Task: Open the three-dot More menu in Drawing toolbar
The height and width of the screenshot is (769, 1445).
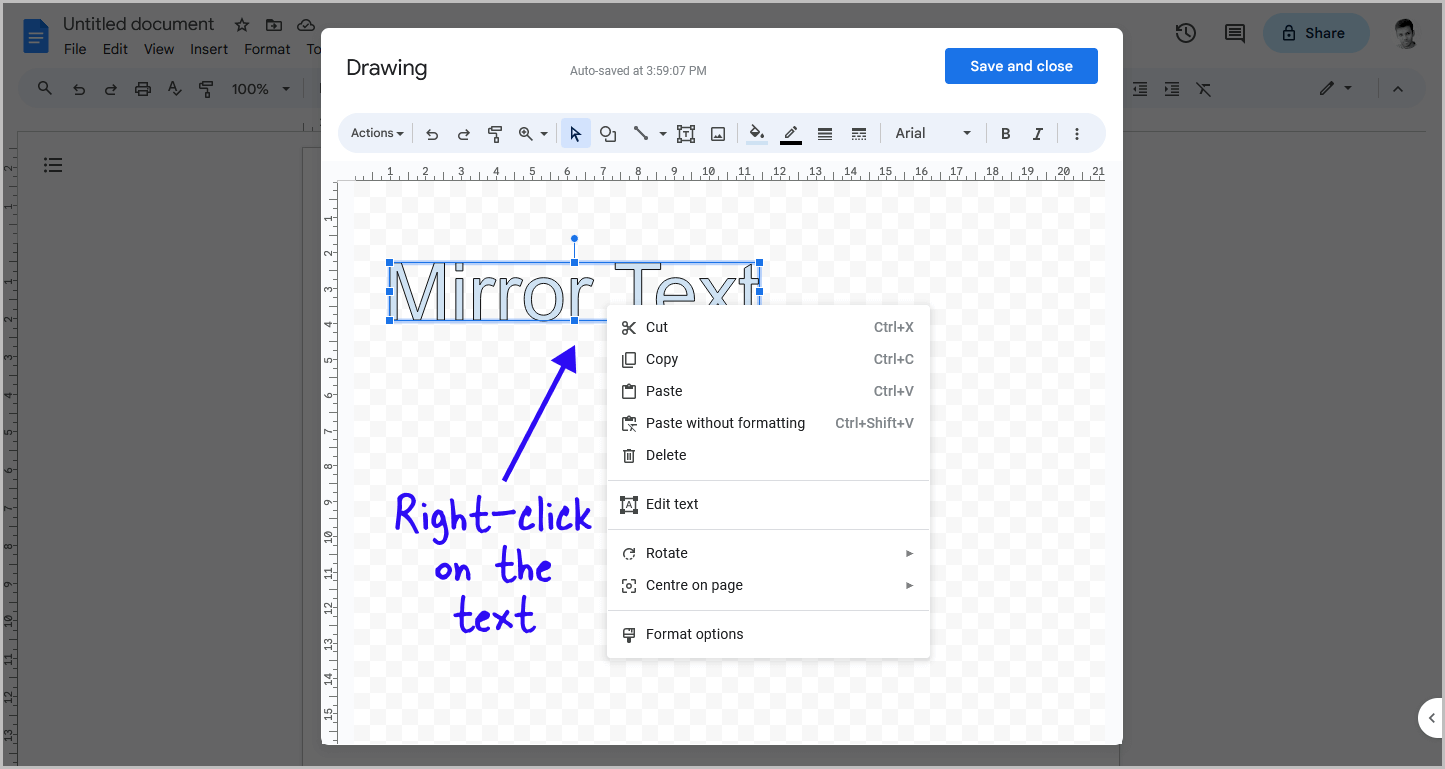Action: click(x=1077, y=133)
